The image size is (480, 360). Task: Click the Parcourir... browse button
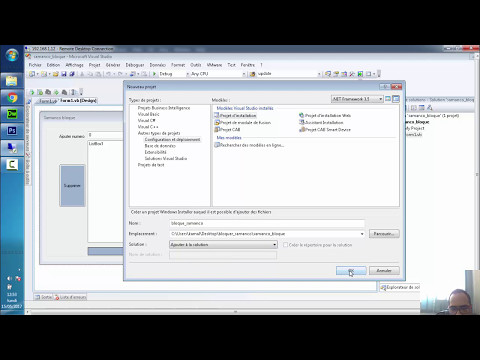pyautogui.click(x=384, y=234)
